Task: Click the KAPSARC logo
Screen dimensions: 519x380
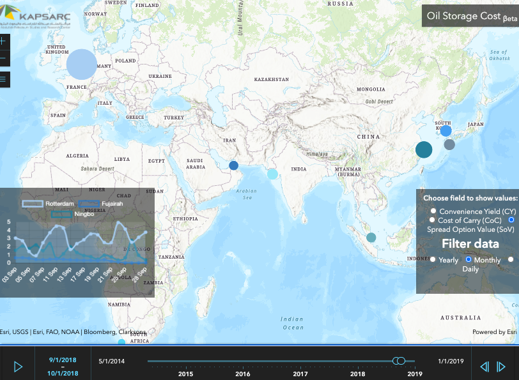Action: 35,15
